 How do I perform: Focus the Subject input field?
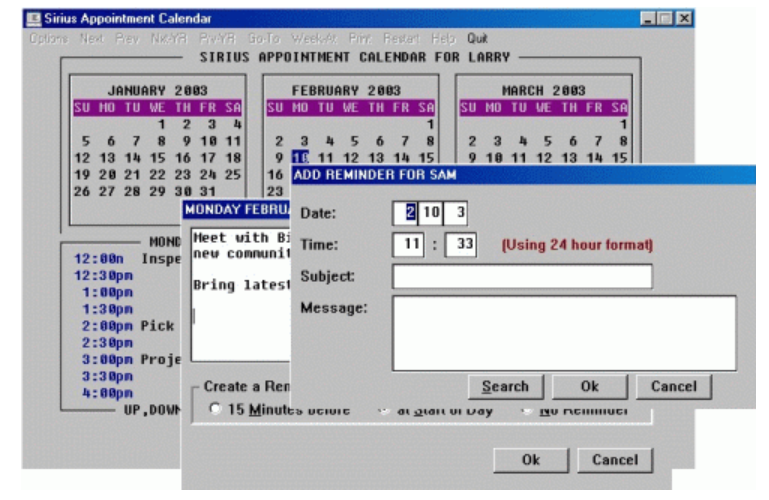click(x=522, y=276)
